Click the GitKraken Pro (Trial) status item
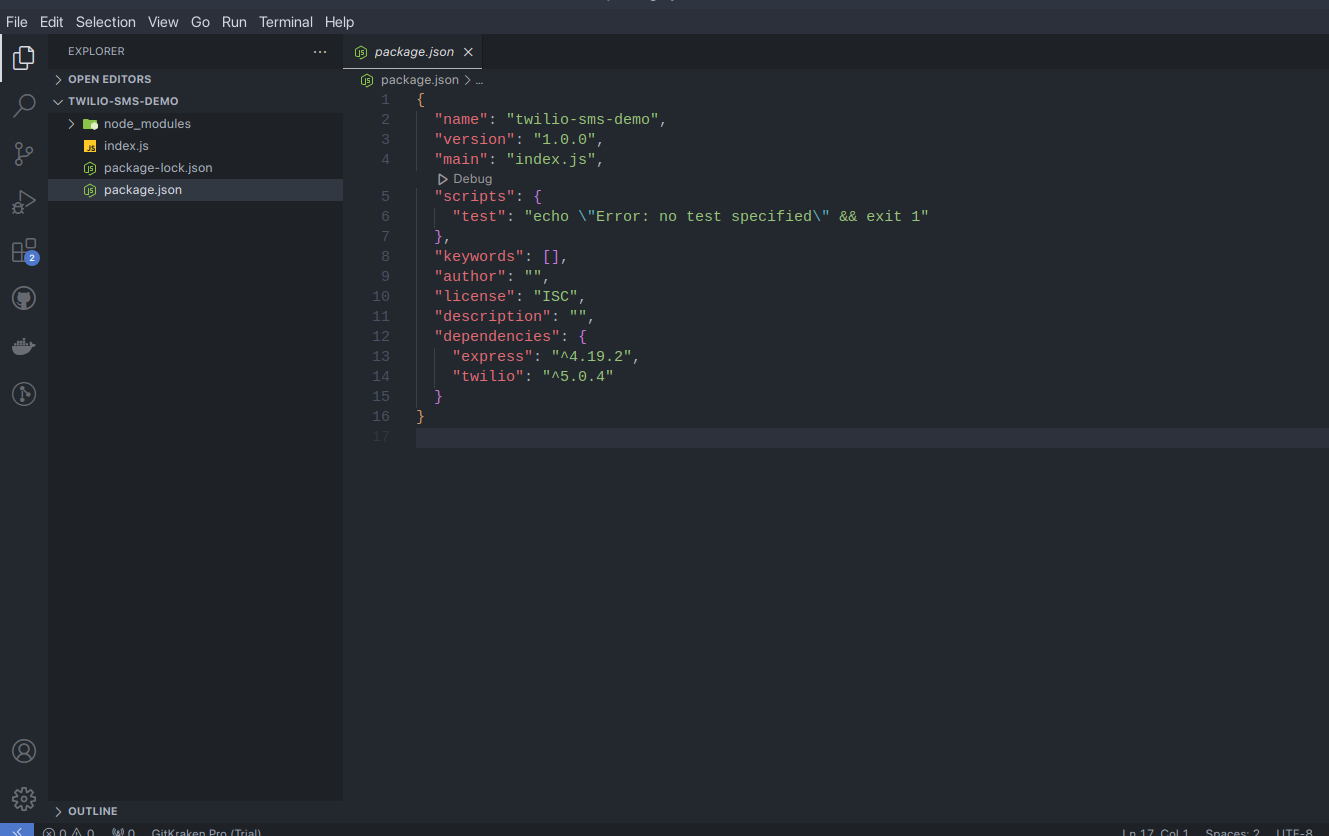This screenshot has width=1329, height=836. click(x=206, y=832)
